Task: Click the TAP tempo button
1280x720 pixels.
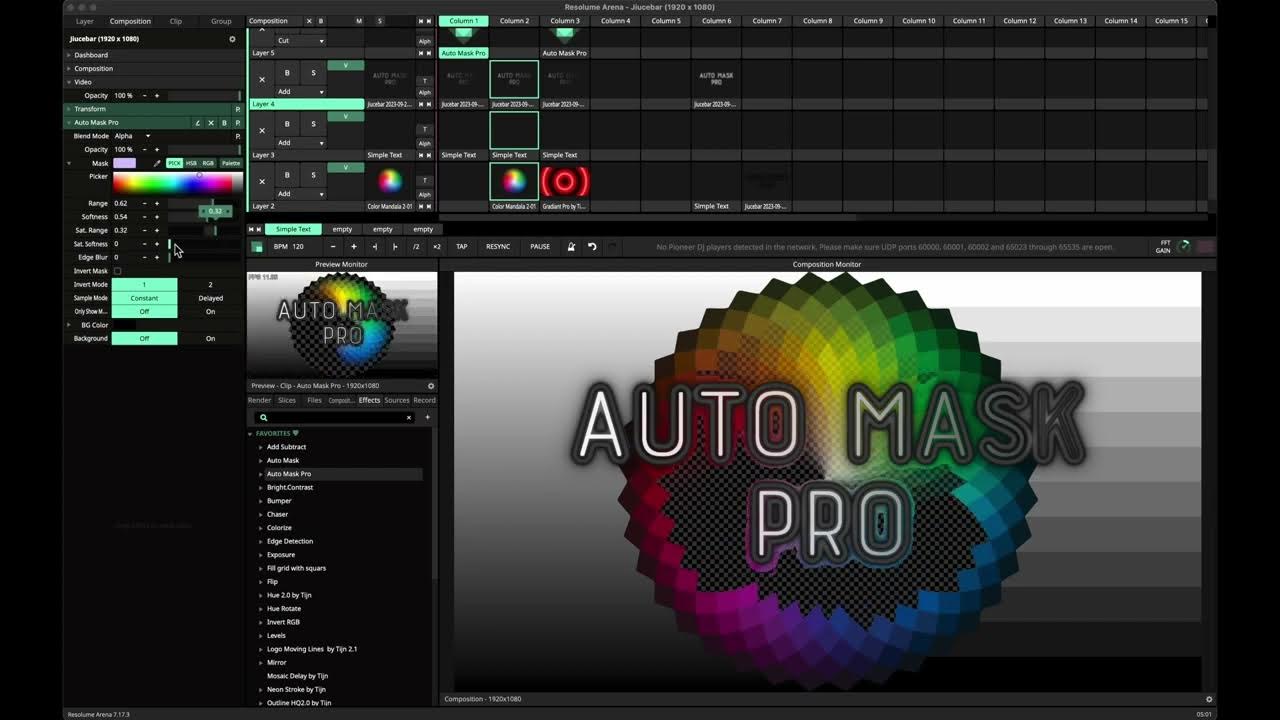Action: (x=461, y=246)
